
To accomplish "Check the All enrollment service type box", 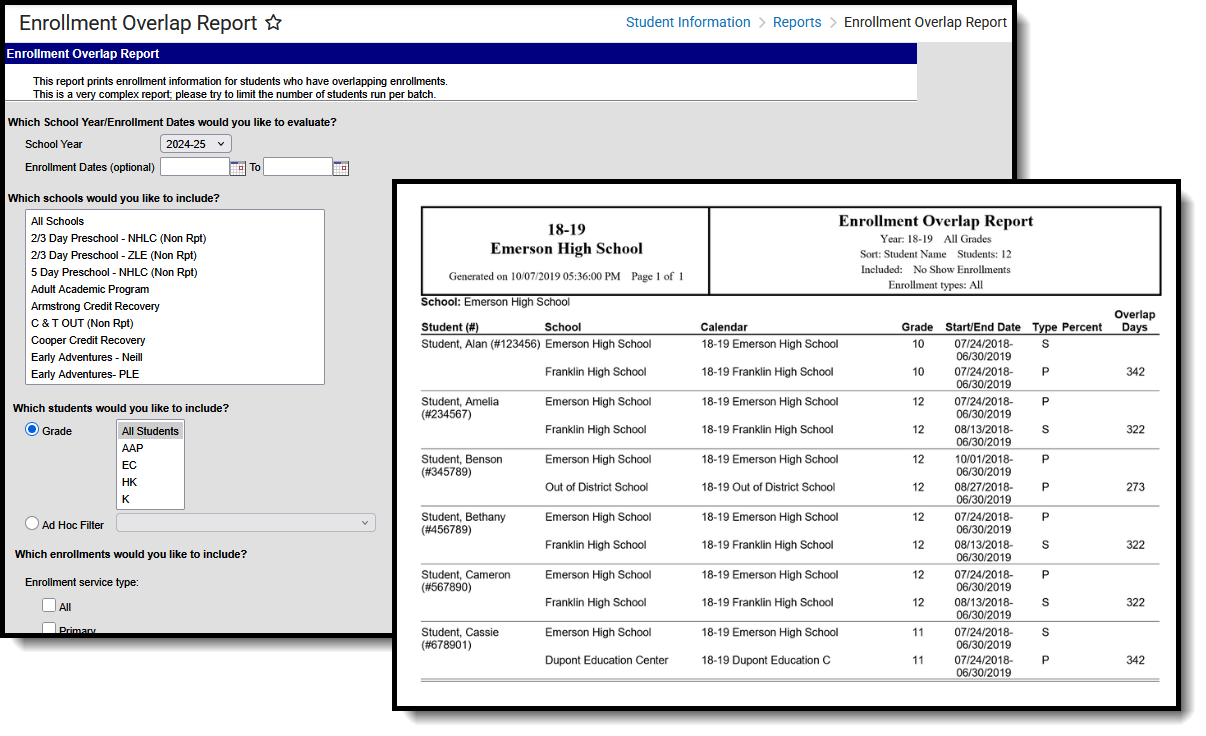I will click(49, 606).
